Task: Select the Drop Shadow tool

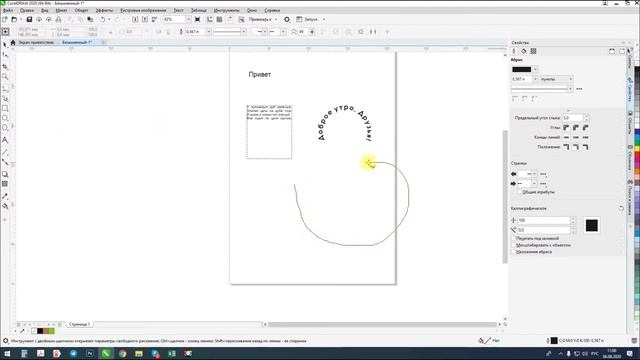Action: [x=5, y=174]
